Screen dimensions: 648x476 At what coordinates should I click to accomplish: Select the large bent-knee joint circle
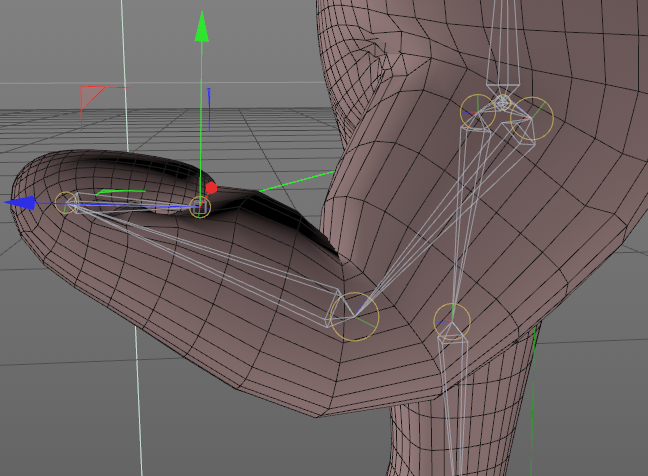[x=355, y=317]
